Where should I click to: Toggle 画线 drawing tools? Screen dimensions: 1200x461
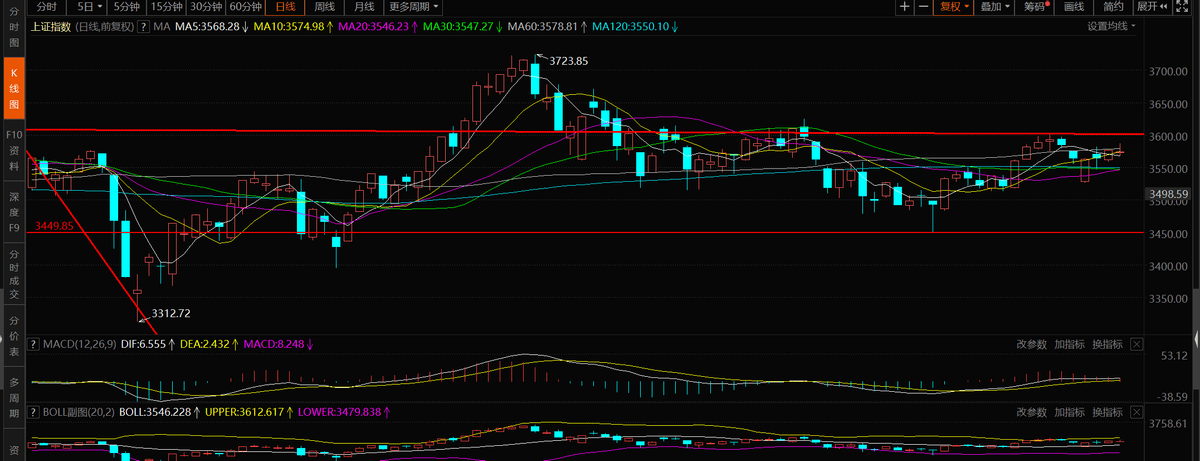(x=1074, y=7)
